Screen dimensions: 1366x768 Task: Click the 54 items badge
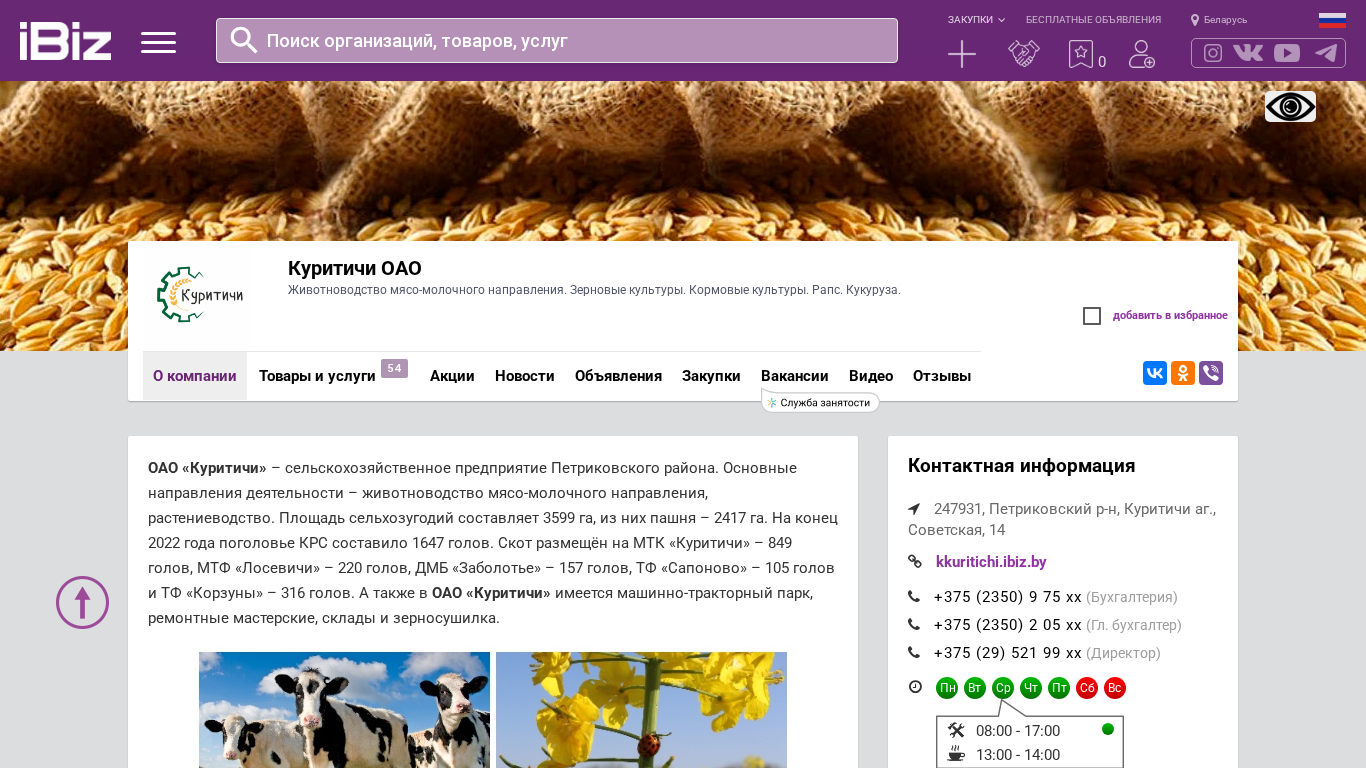(x=394, y=368)
